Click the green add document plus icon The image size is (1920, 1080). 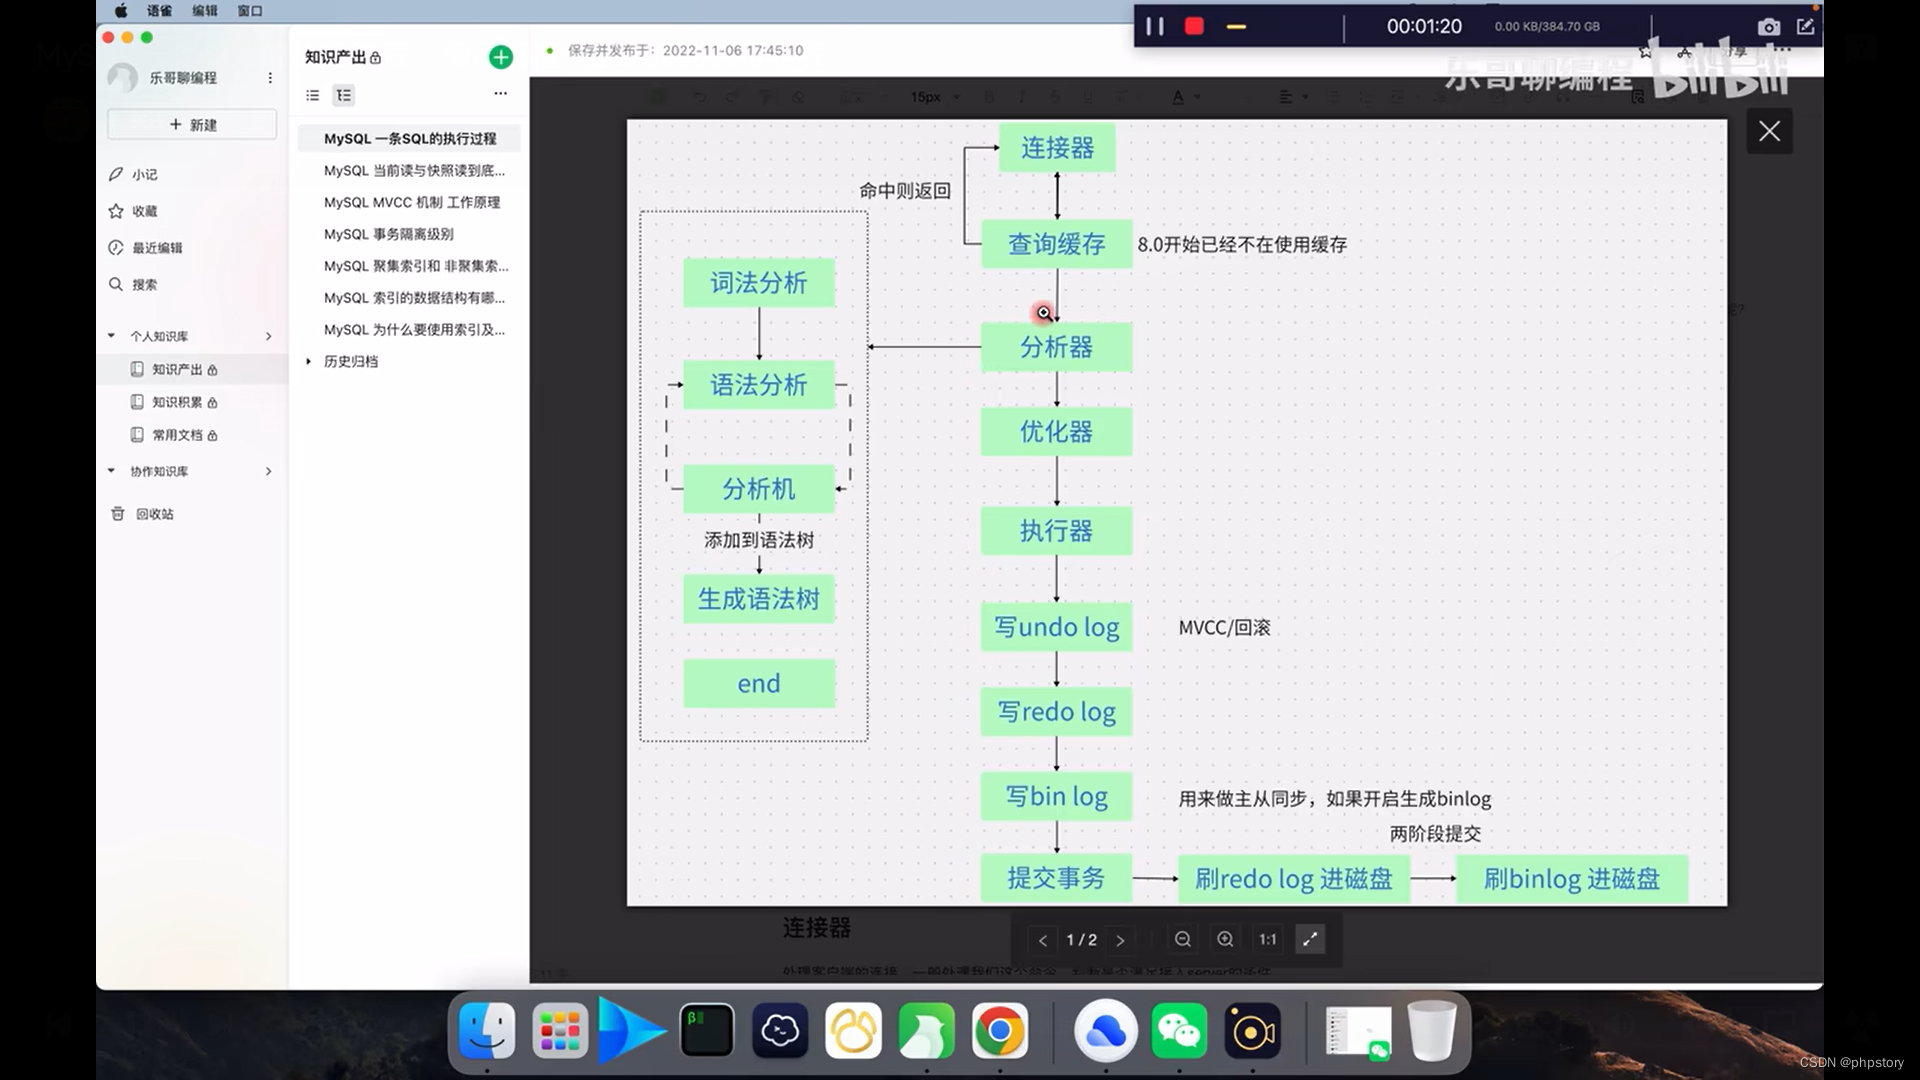[x=500, y=57]
